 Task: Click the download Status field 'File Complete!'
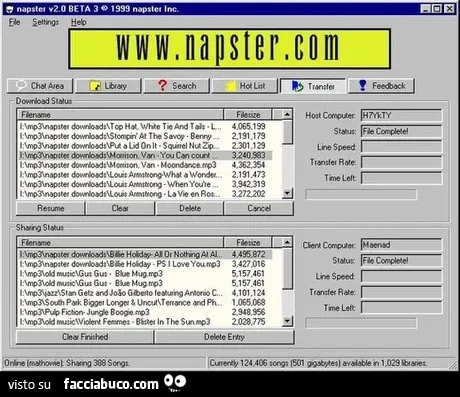[x=401, y=131]
